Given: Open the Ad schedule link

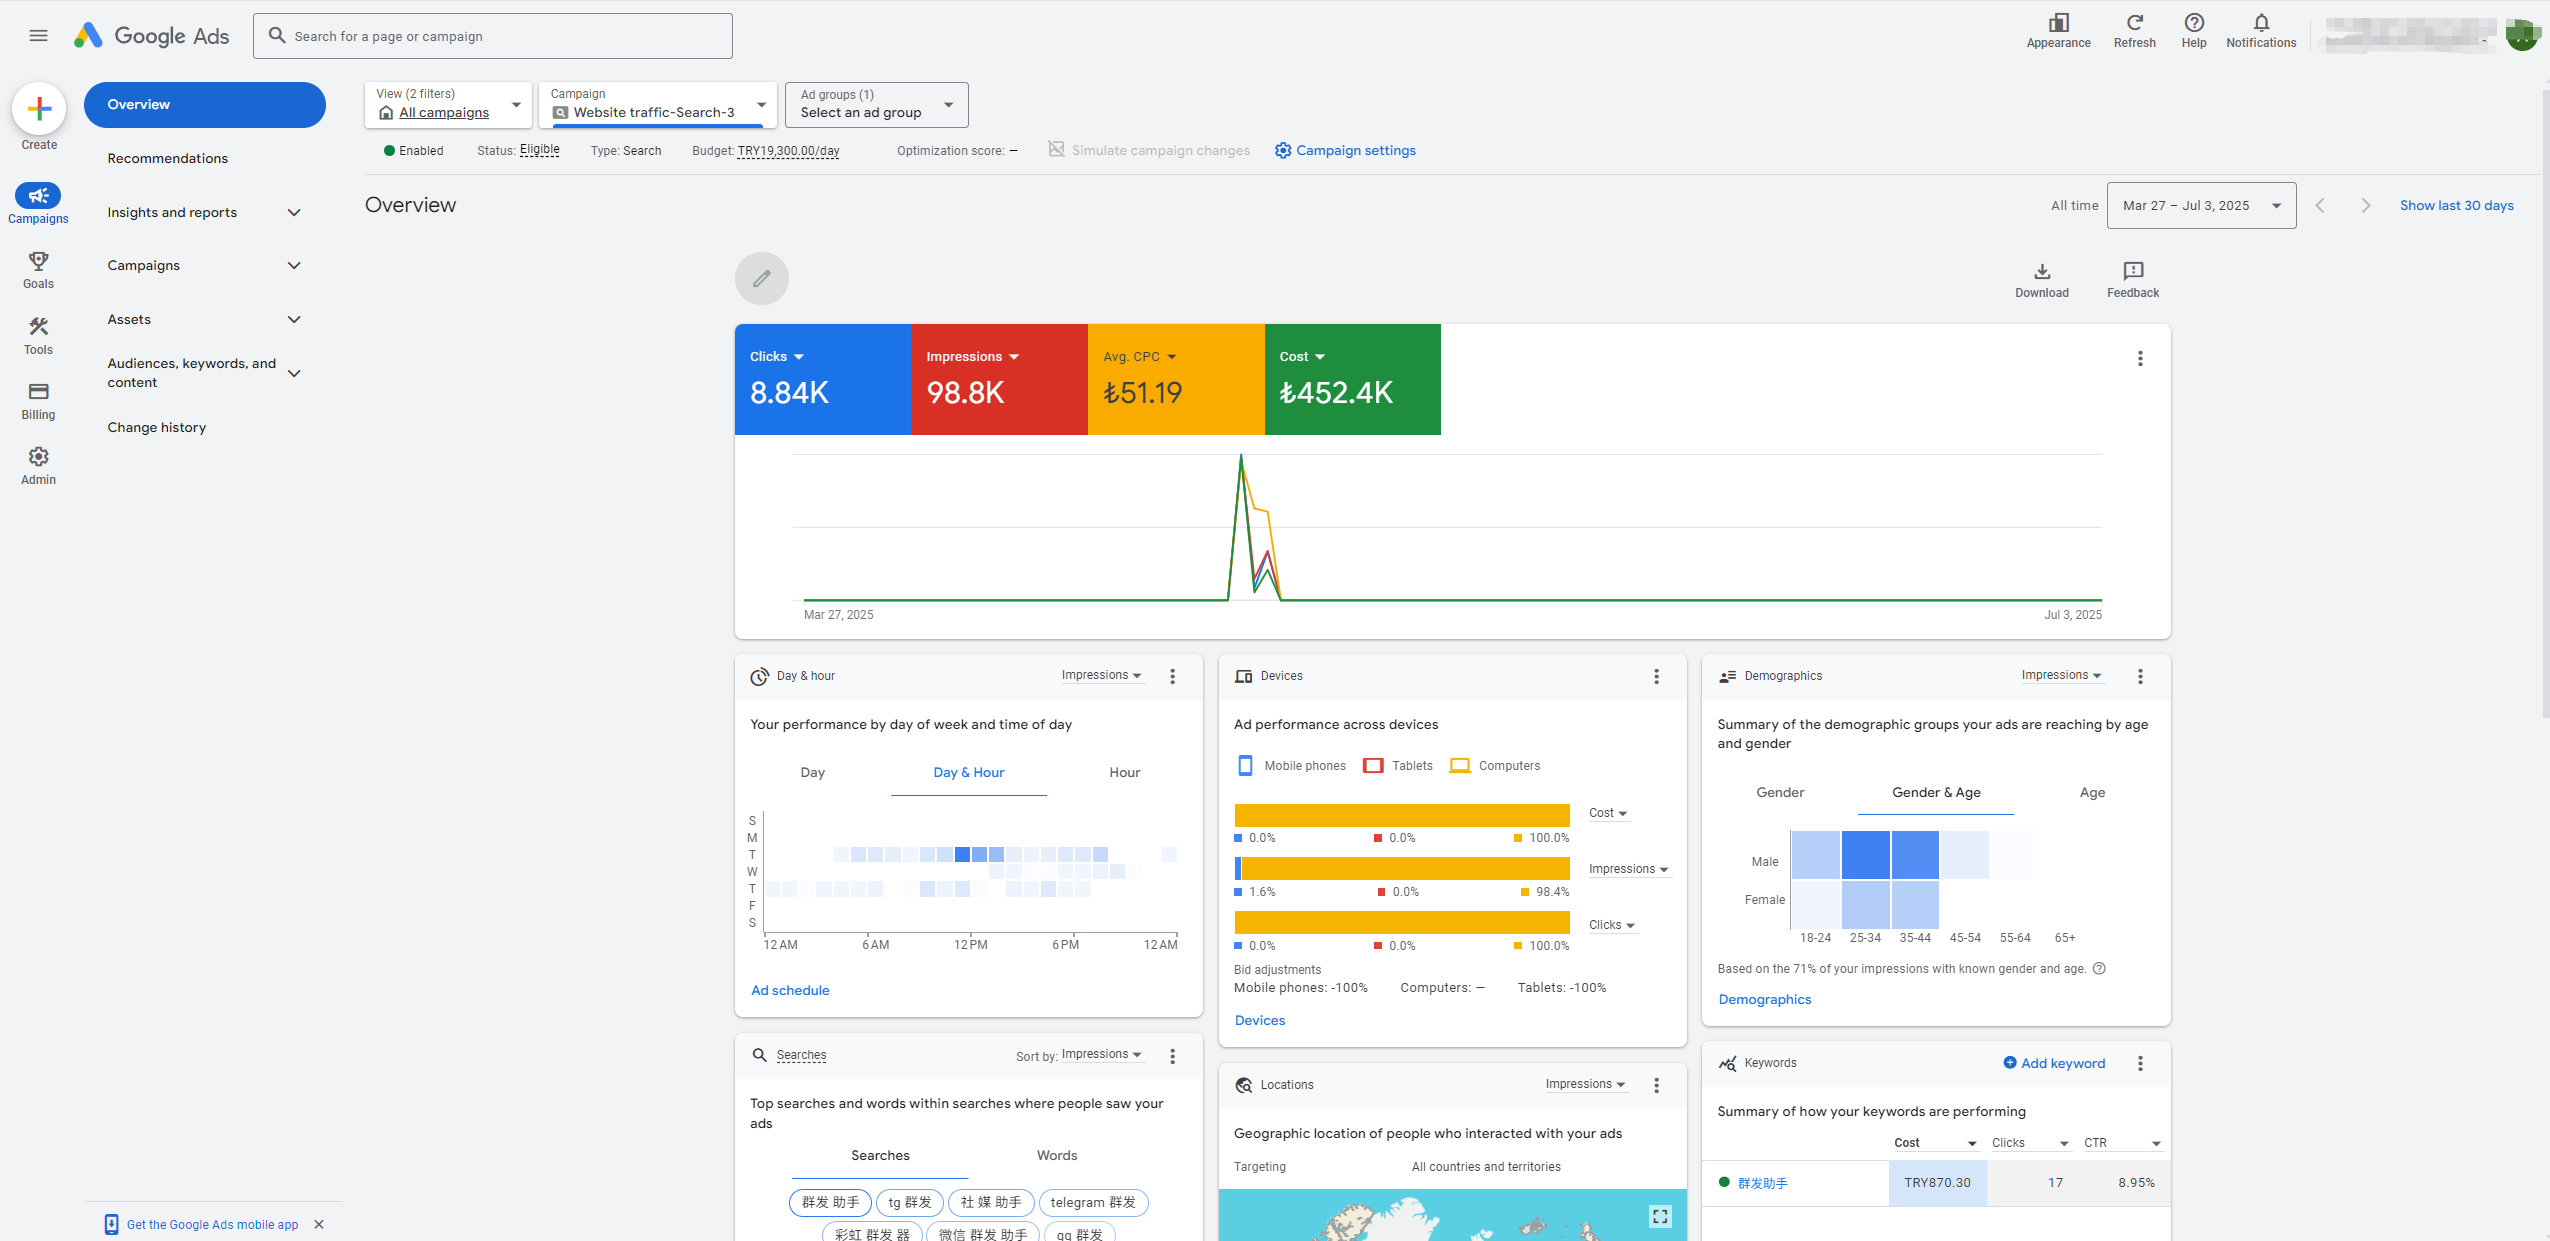Looking at the screenshot, I should tap(790, 990).
